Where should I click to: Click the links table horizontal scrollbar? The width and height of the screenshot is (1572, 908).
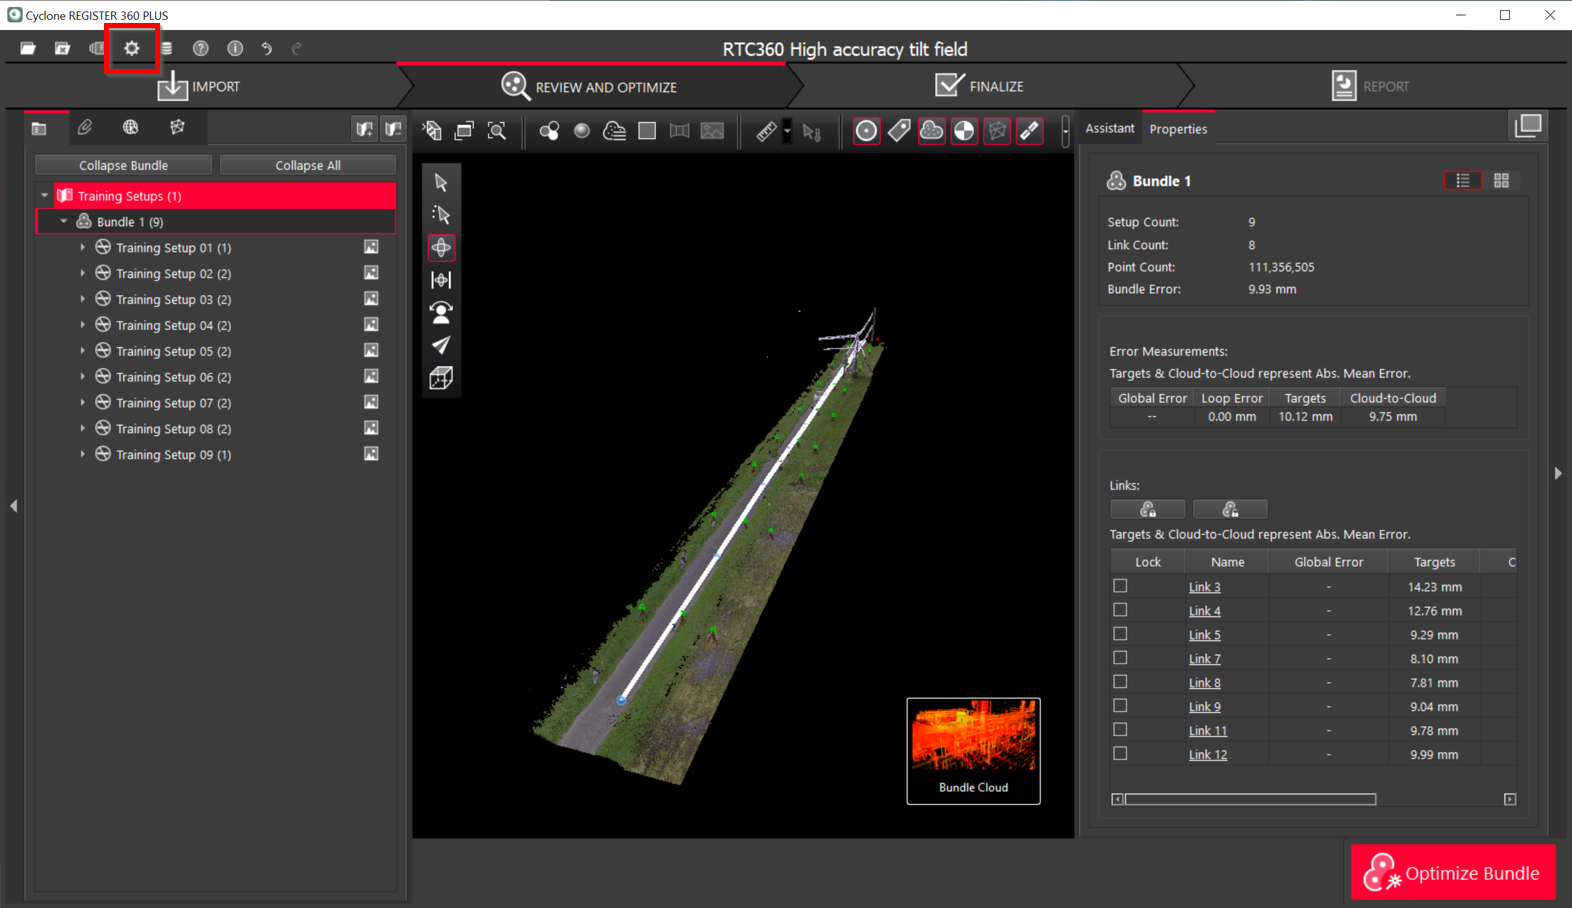click(x=1250, y=799)
